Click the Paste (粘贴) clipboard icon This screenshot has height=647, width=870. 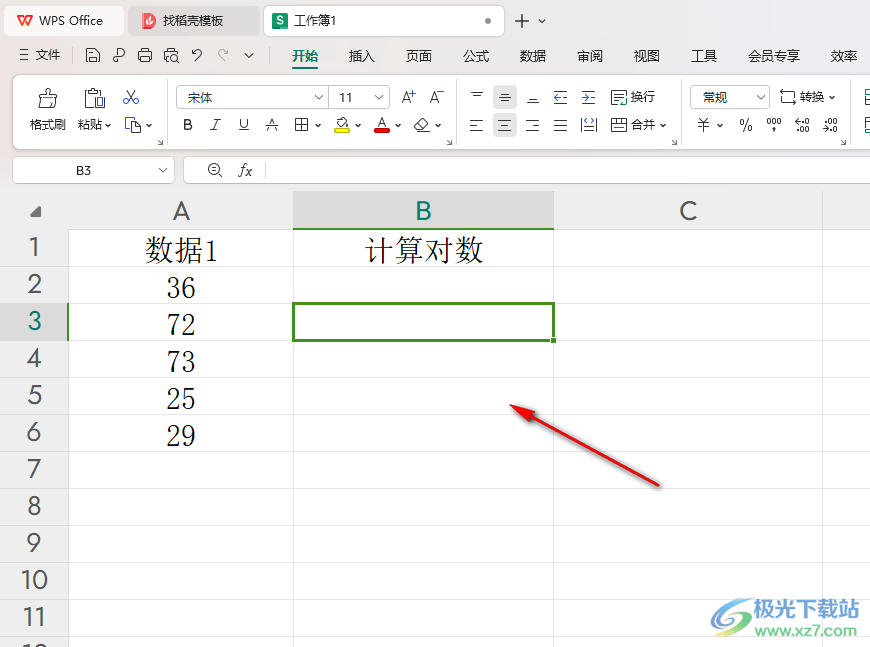tap(94, 98)
